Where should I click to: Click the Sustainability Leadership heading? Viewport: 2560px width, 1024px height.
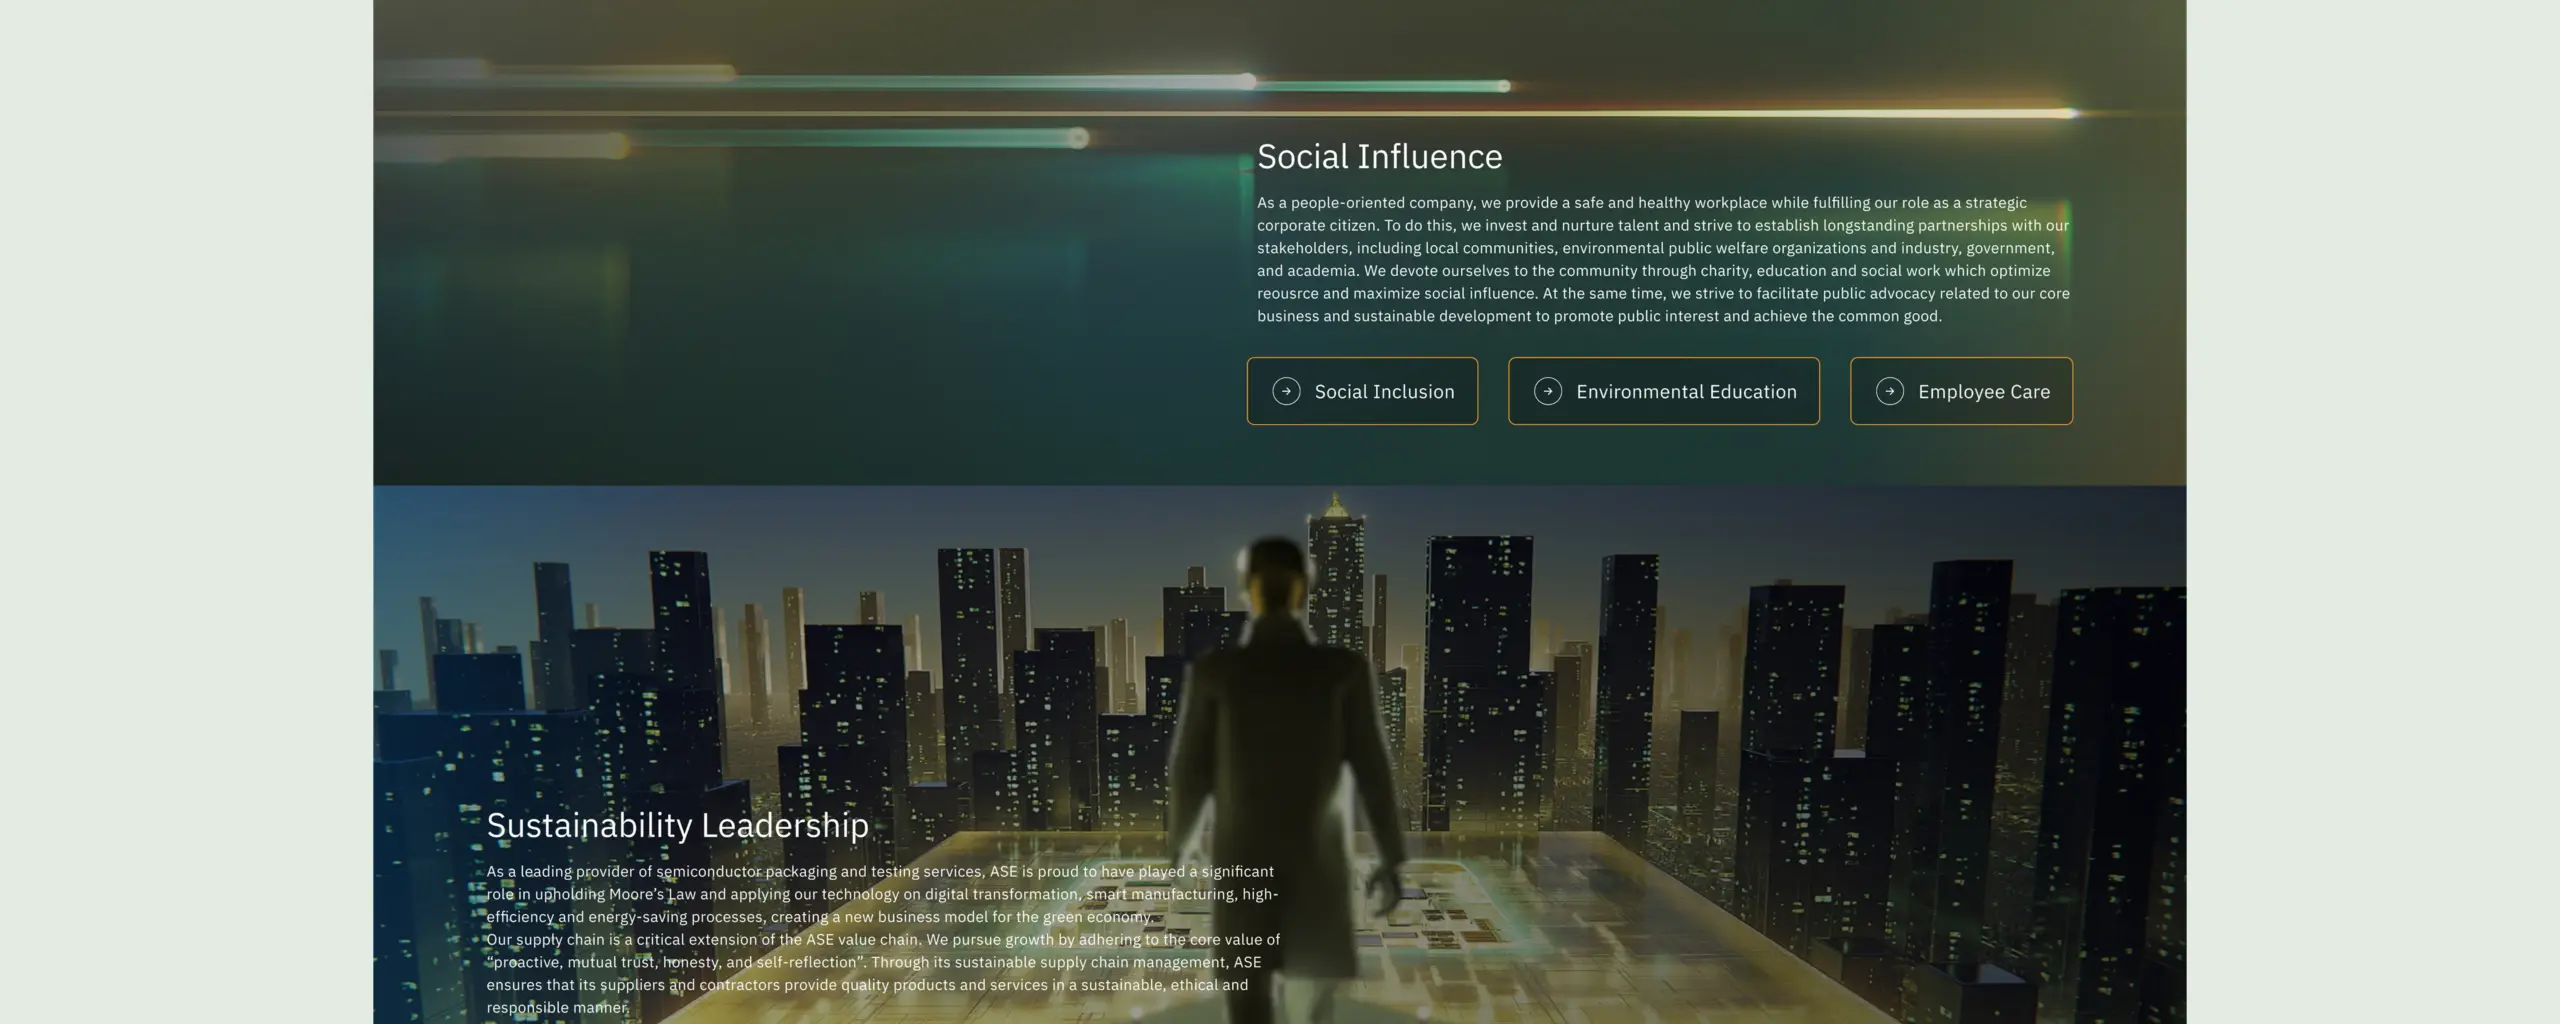click(677, 826)
